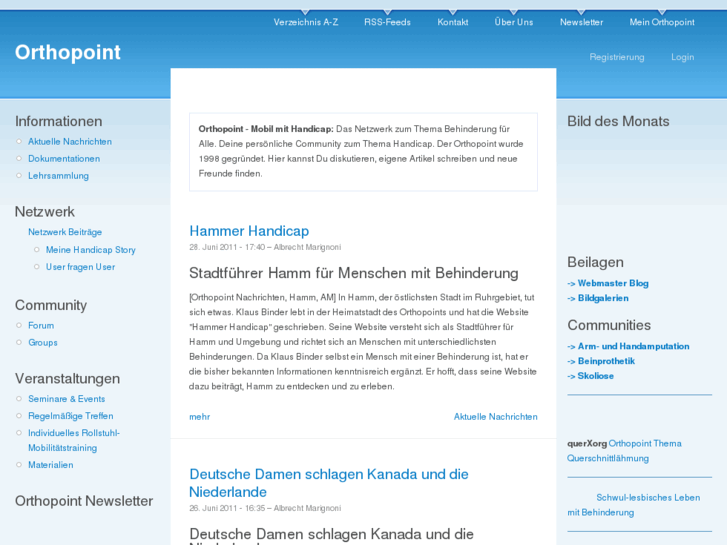Open Netzwerk Beiträge in the sidebar
The height and width of the screenshot is (545, 727).
pyautogui.click(x=65, y=232)
